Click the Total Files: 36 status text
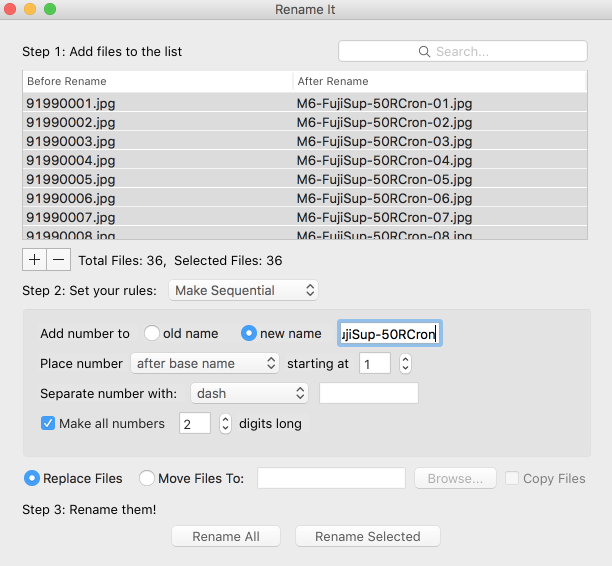The height and width of the screenshot is (566, 612). tap(122, 260)
